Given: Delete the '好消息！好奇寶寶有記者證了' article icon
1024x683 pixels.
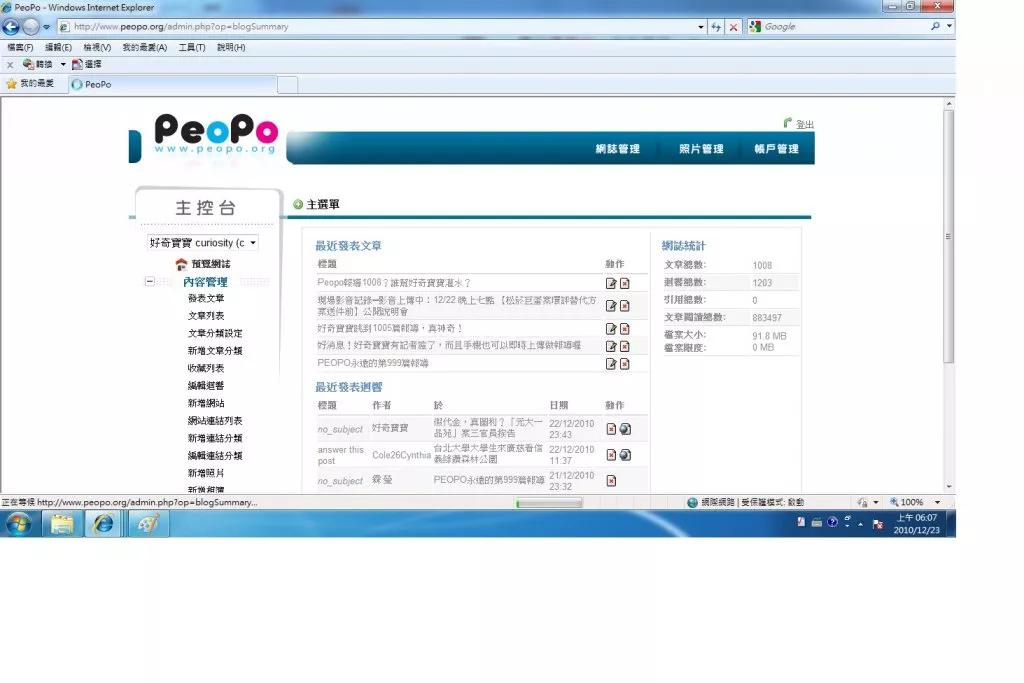Looking at the screenshot, I should coord(625,346).
